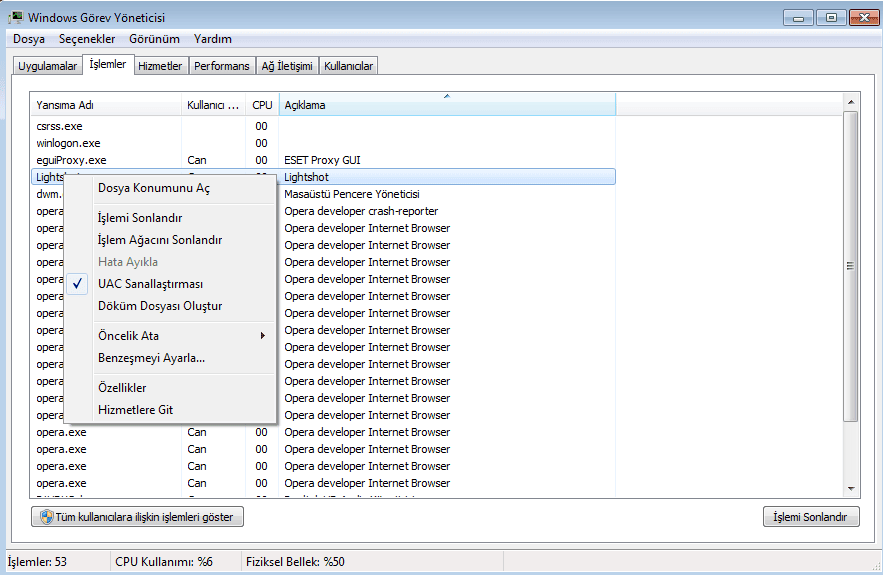Select İşlem Ağacını Sonlandır in context menu

click(159, 240)
